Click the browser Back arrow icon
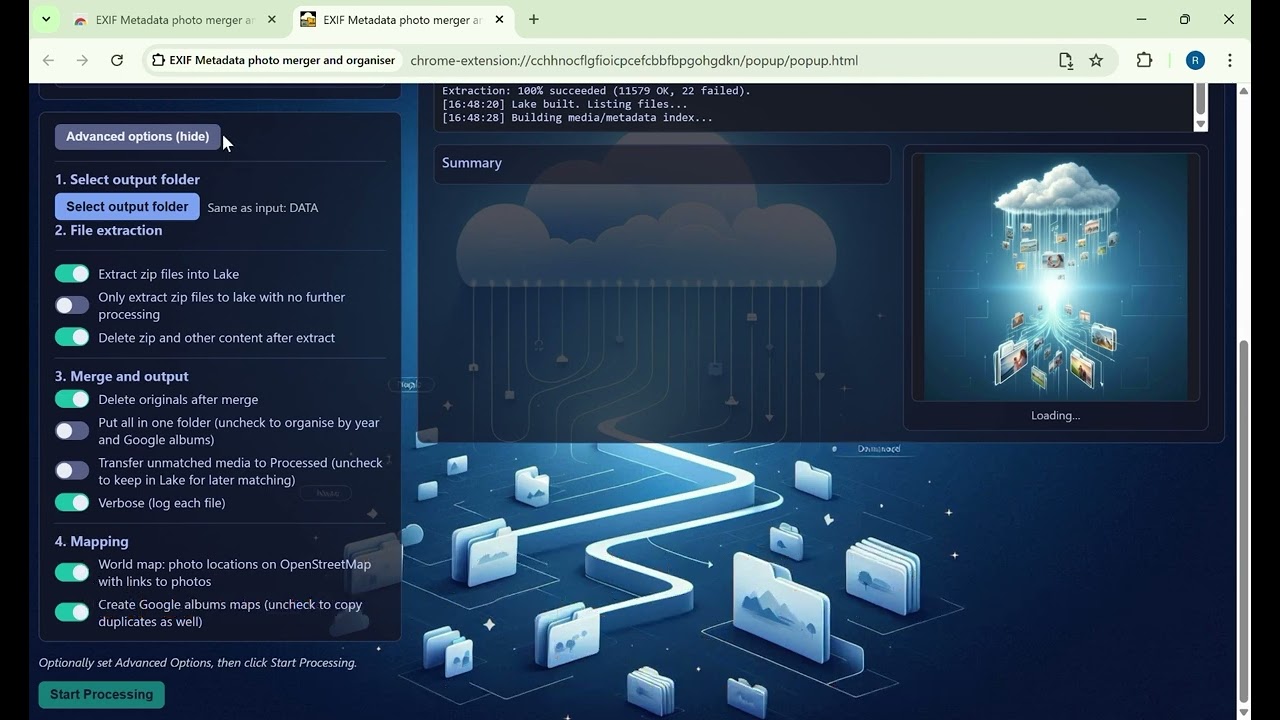Screen dimensions: 1280x720 tap(48, 60)
